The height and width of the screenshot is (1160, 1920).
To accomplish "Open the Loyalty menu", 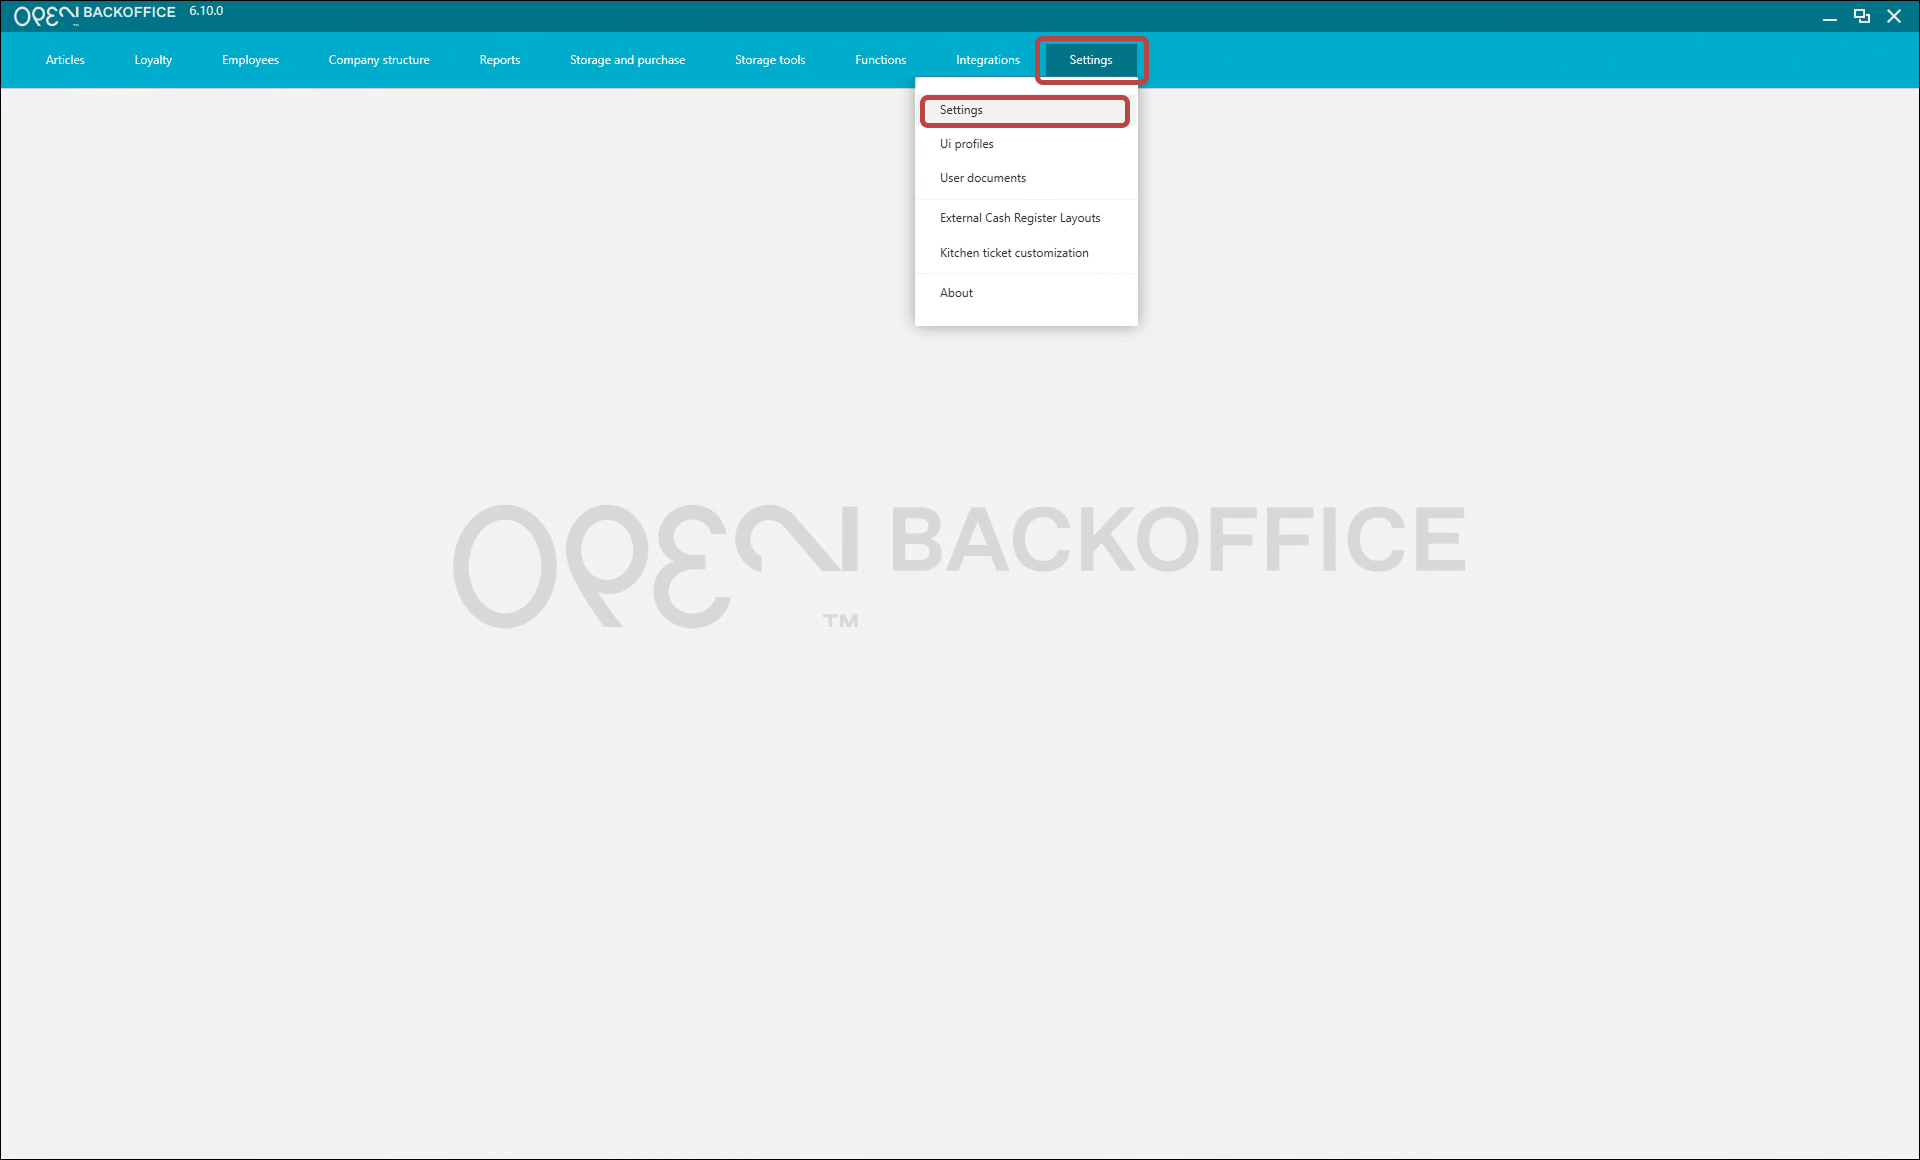I will pos(153,60).
